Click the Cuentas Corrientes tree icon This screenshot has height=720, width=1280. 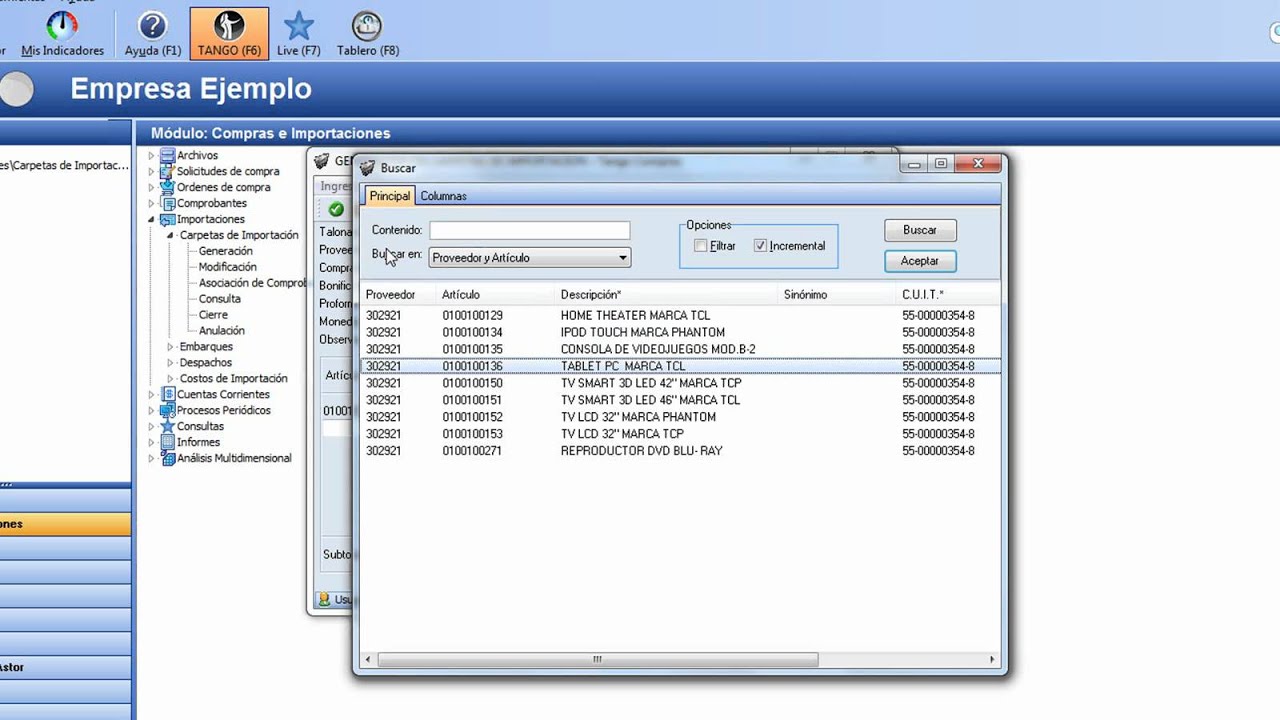(168, 394)
